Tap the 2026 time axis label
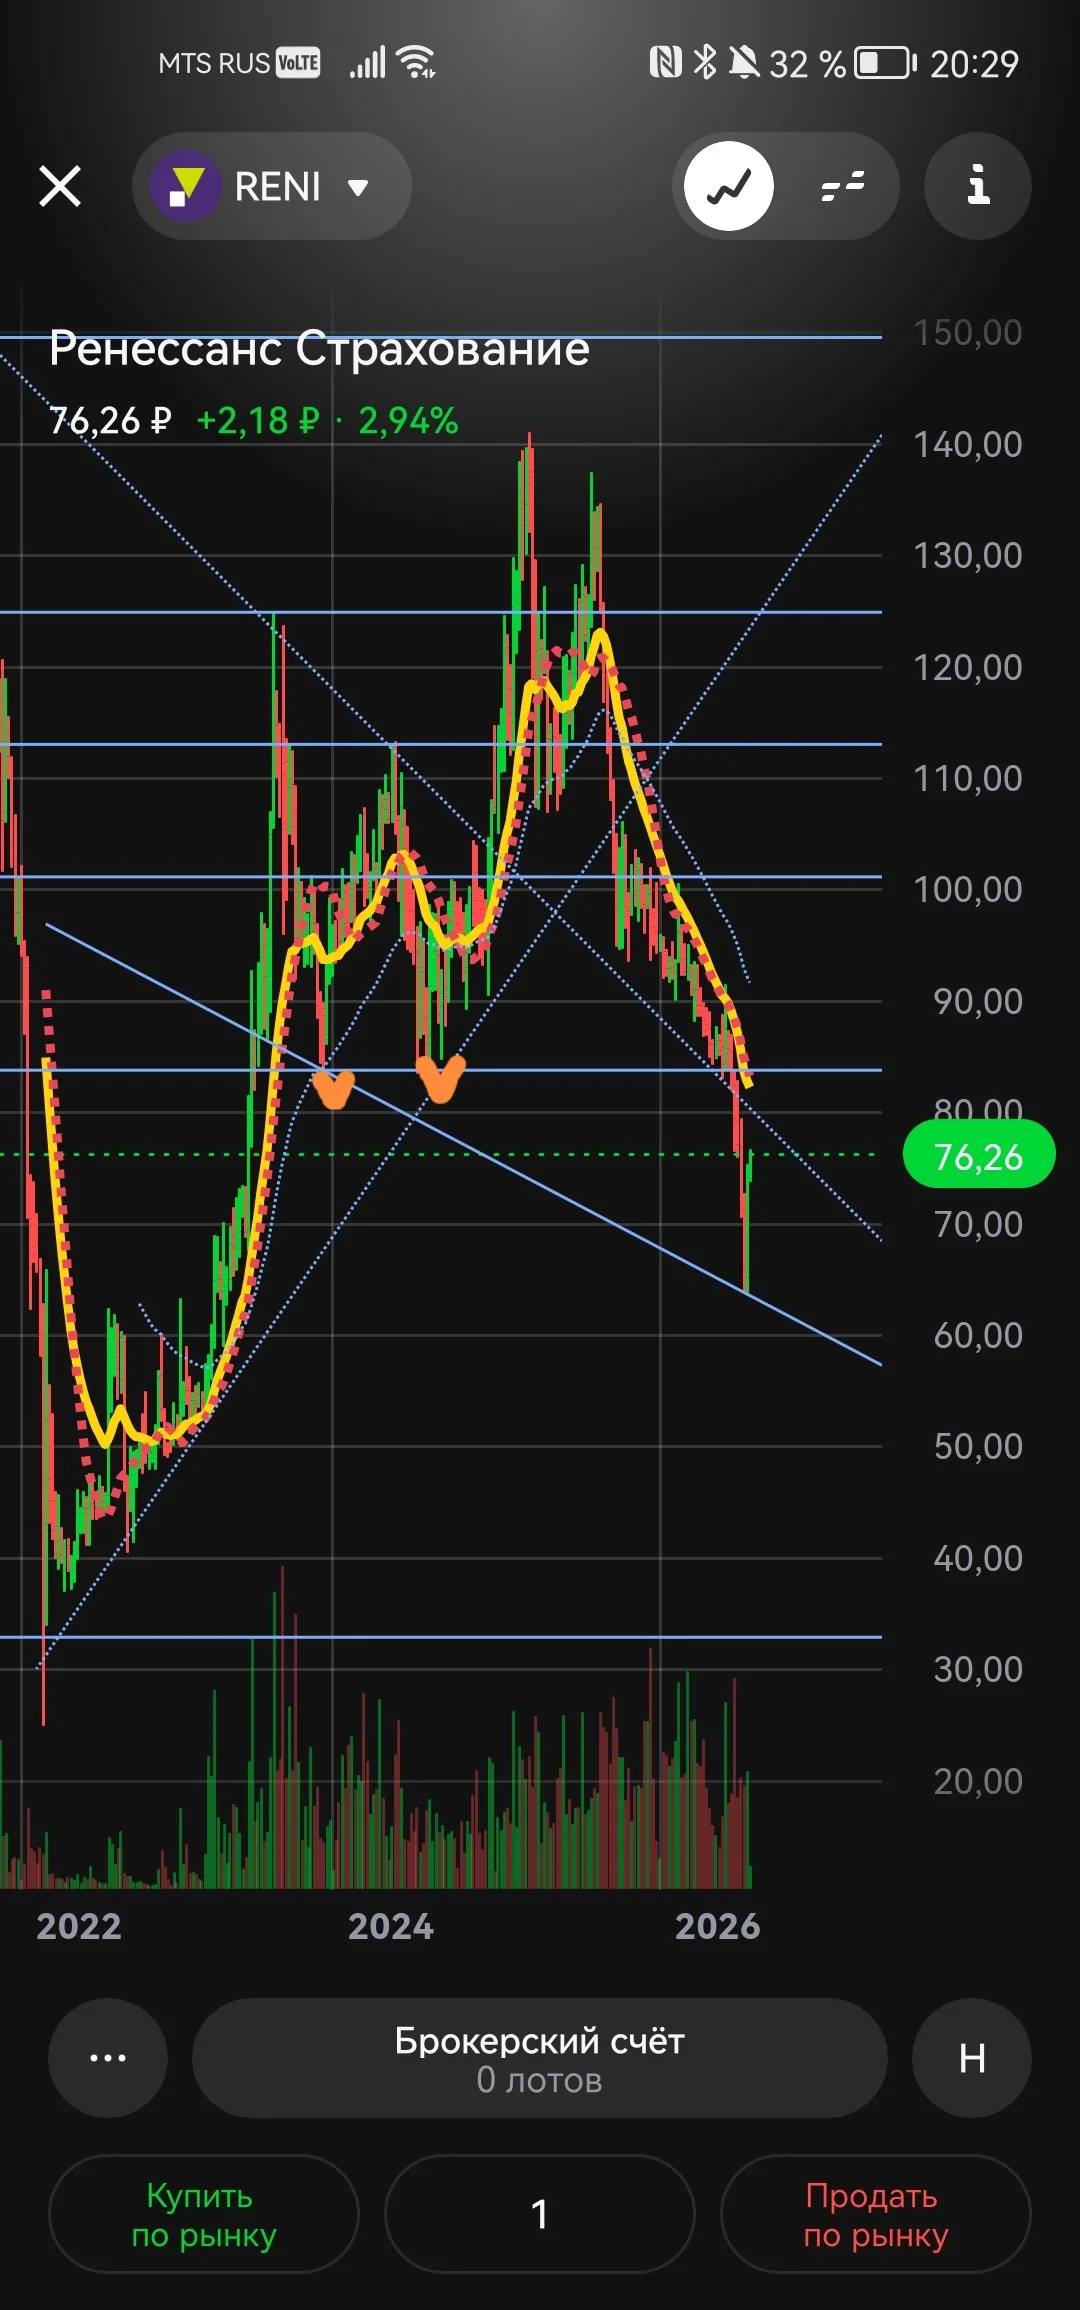1080x2310 pixels. pos(718,1926)
